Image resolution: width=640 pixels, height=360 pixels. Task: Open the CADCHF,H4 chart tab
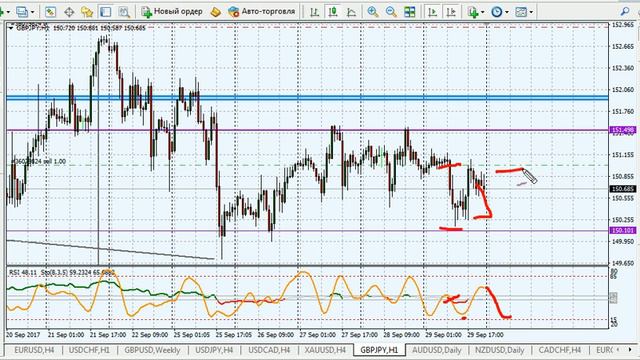[560, 350]
